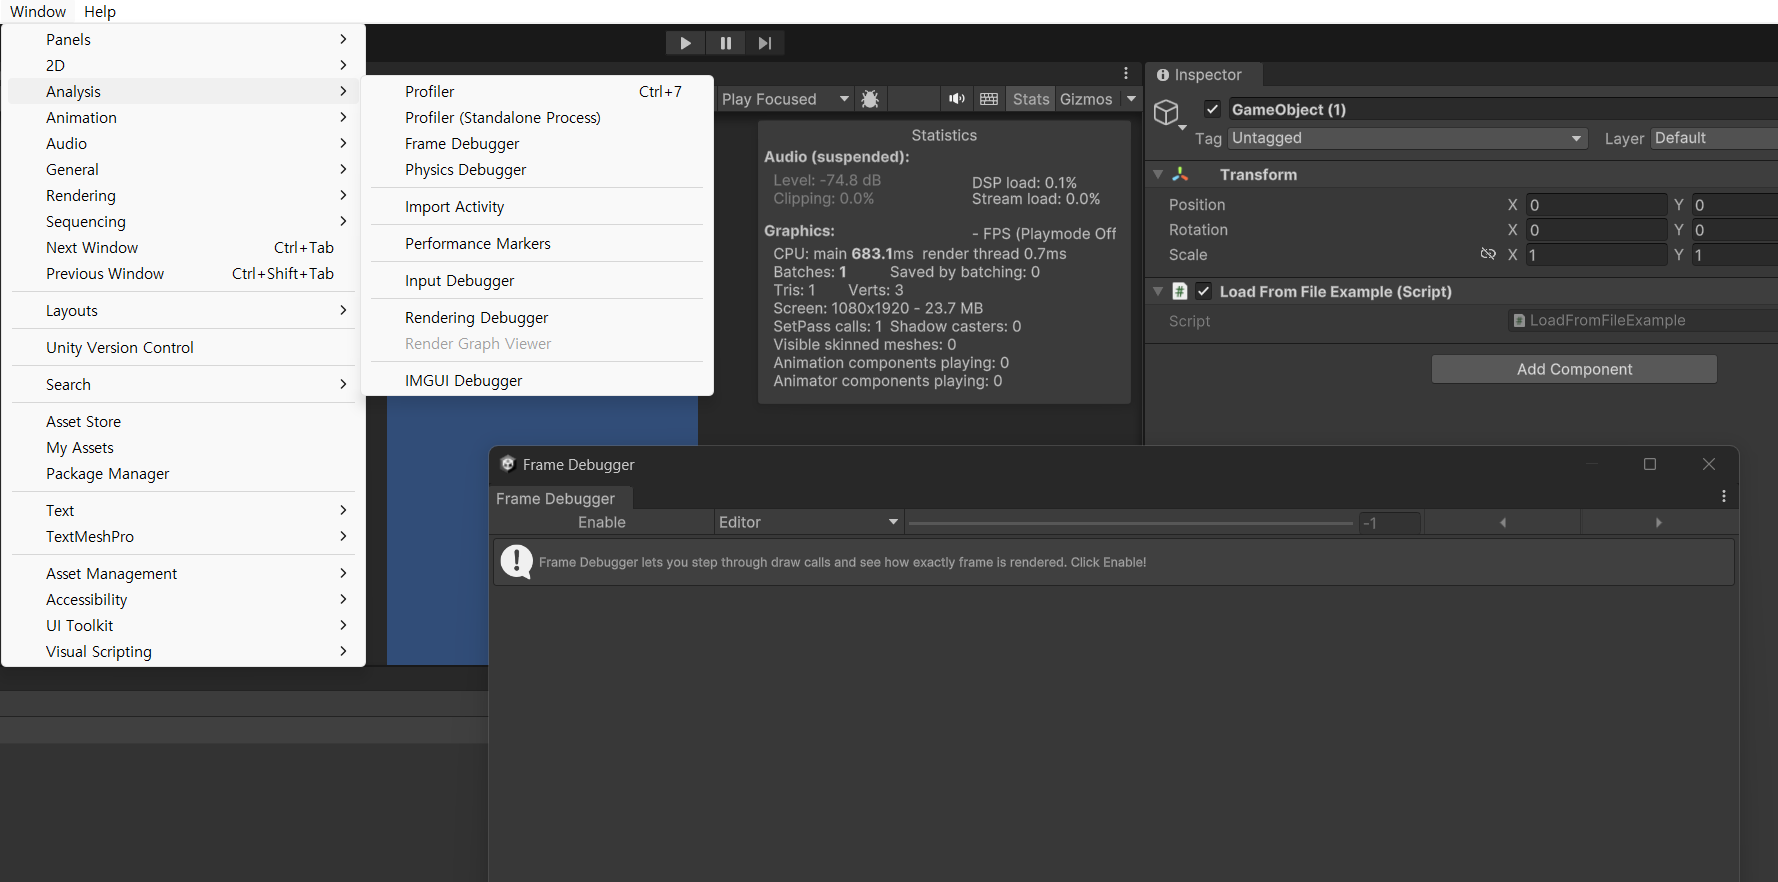
Task: Select the Frame Debugger tab
Action: (555, 498)
